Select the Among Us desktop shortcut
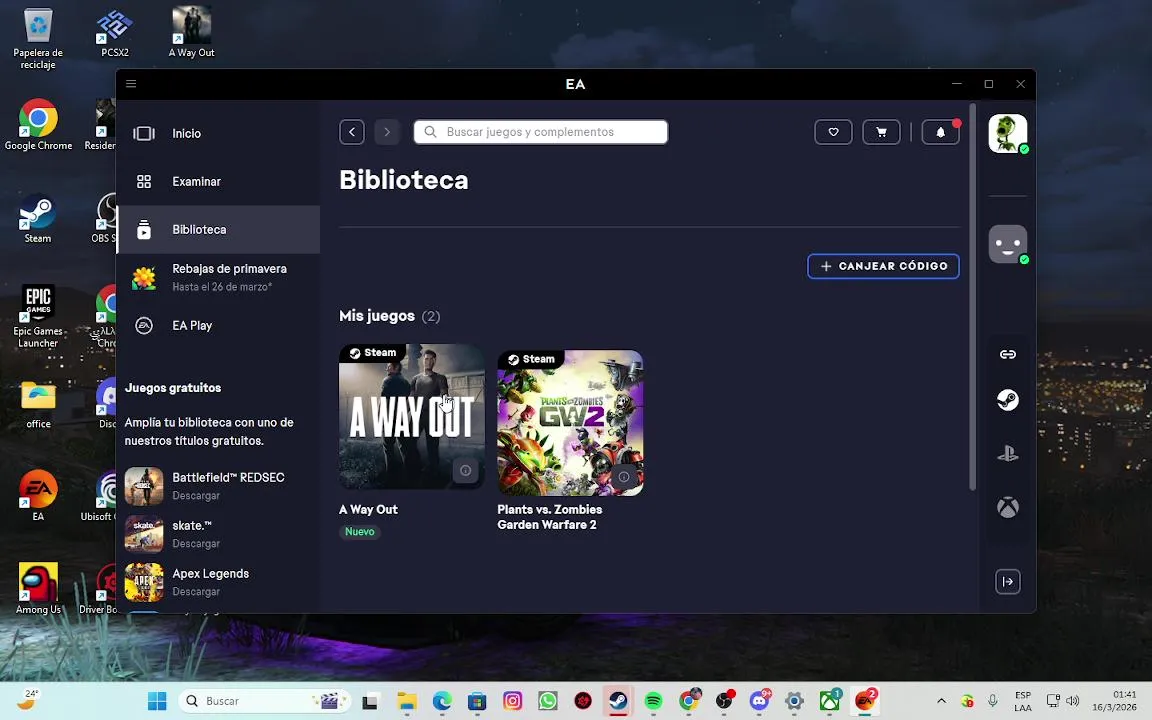This screenshot has width=1152, height=720. coord(38,588)
